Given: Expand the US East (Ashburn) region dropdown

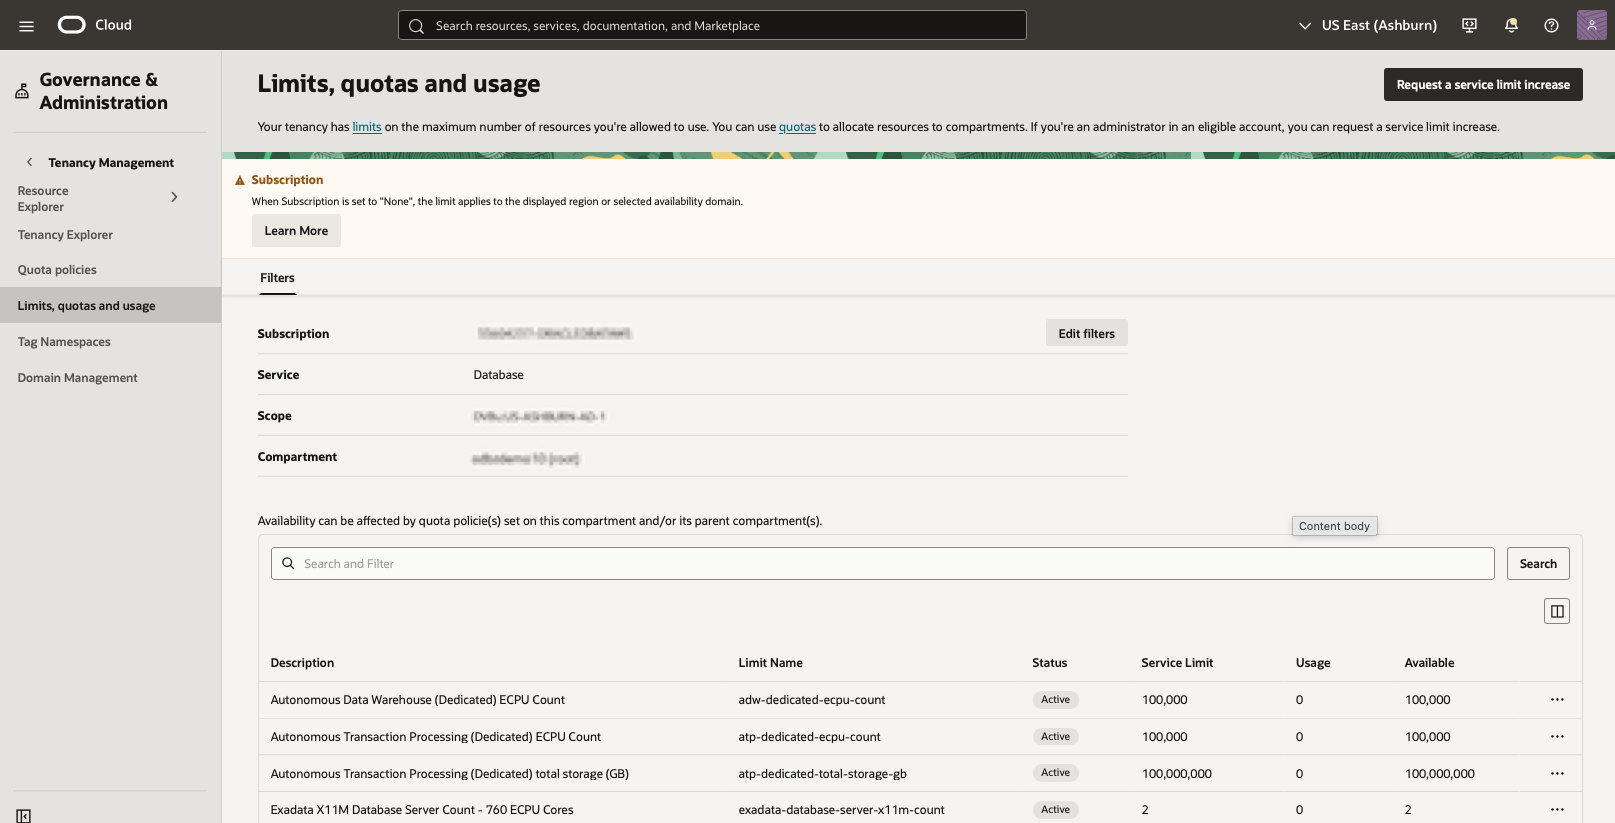Looking at the screenshot, I should [1367, 26].
